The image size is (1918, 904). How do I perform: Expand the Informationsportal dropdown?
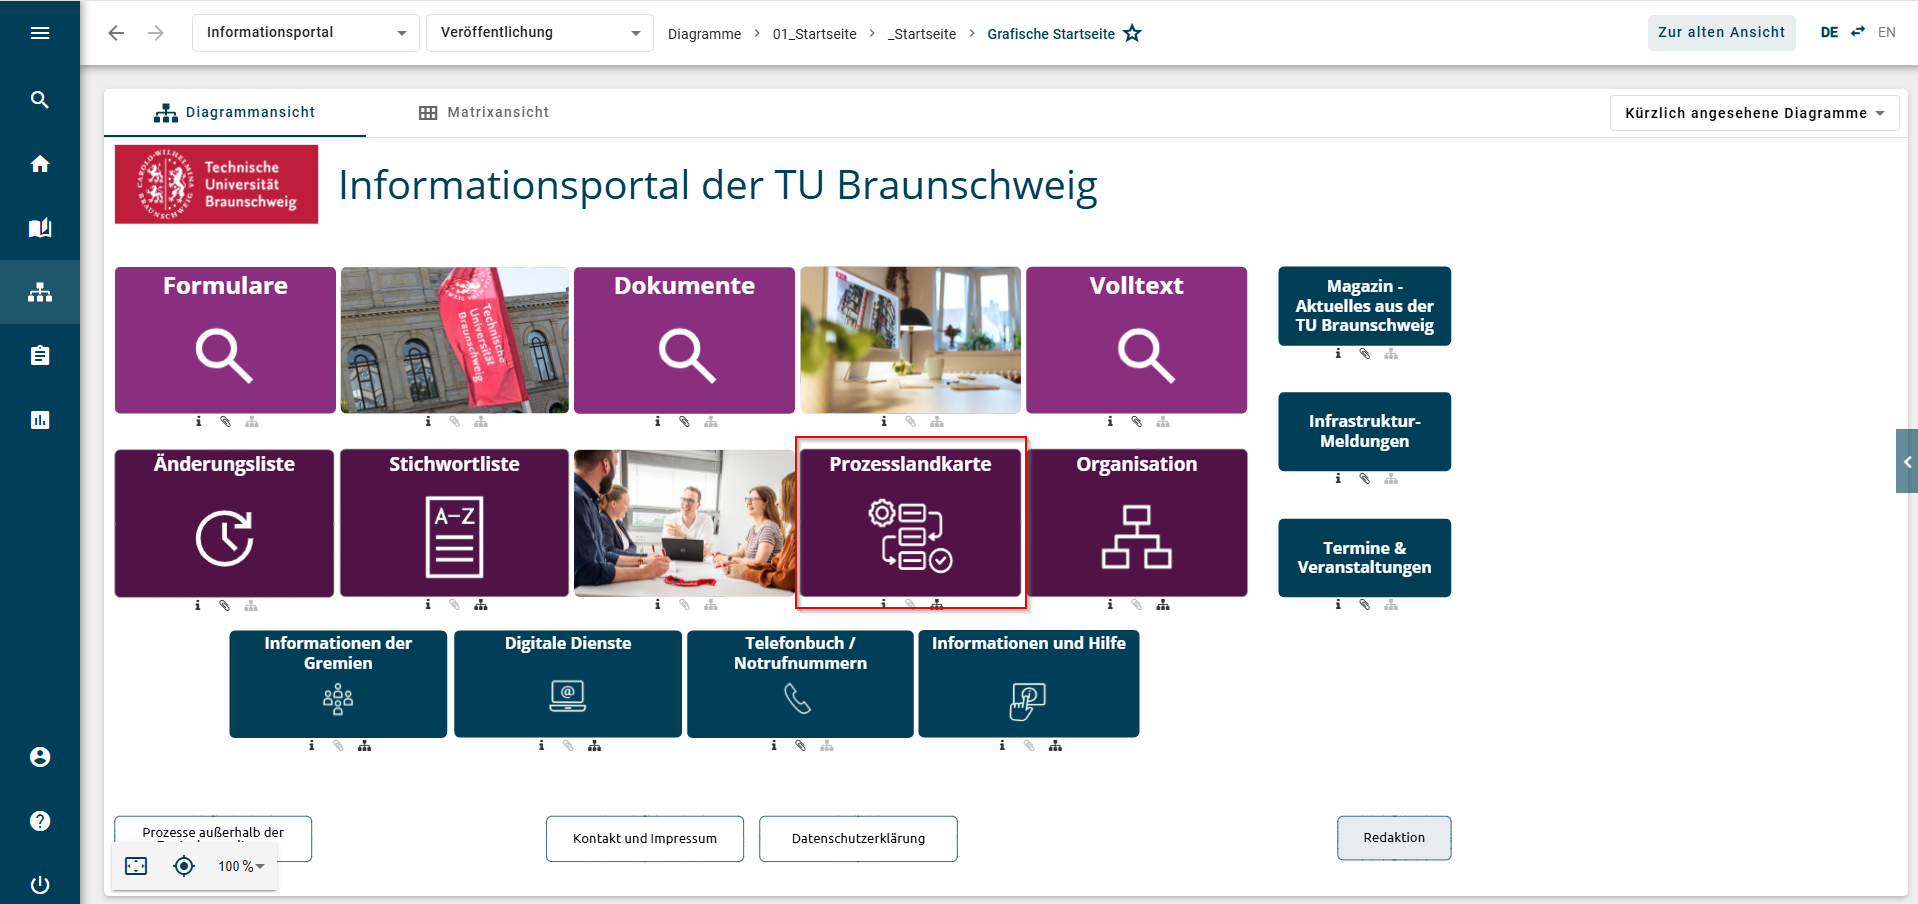tap(306, 33)
